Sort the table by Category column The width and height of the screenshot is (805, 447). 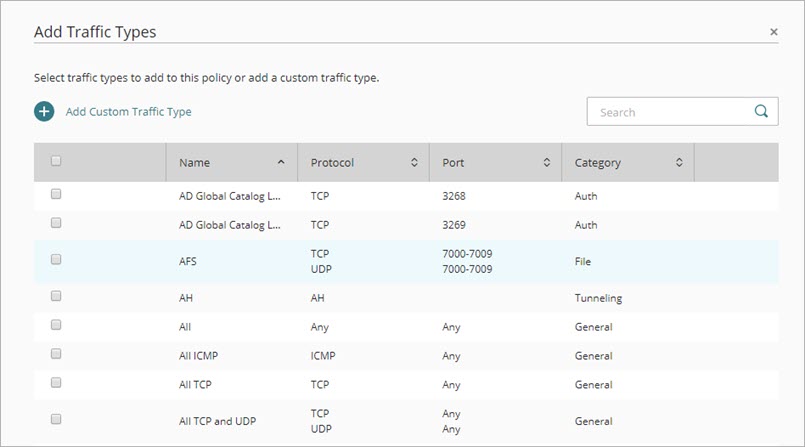point(679,162)
